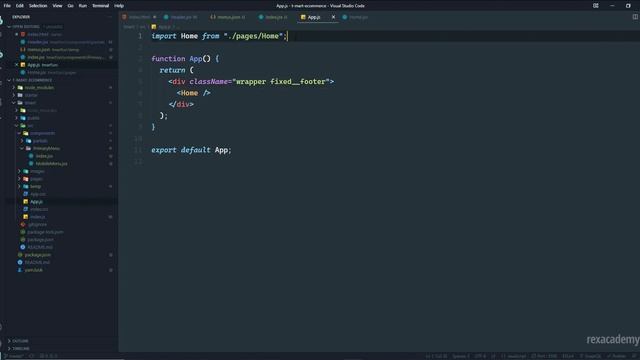
Task: Expand the top-level node_modules folder
Action: tap(13, 87)
